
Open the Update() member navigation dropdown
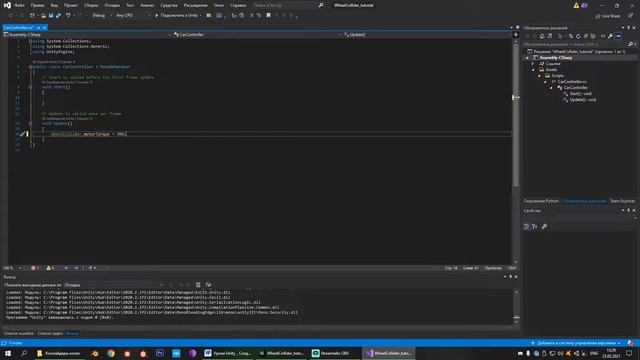427,35
